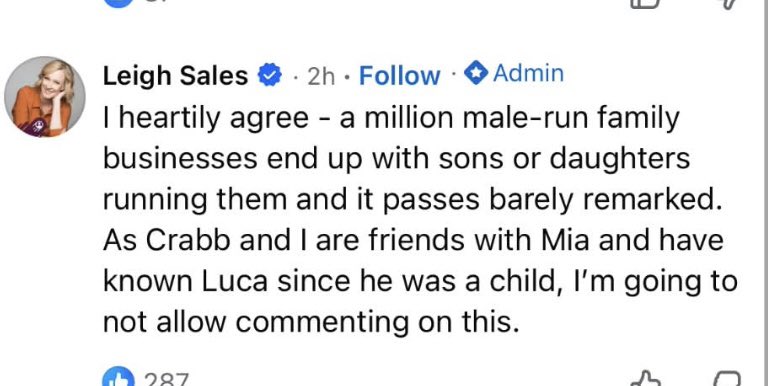Click the partial blue reaction icon at top
Screen dimensions: 768x386
click(118, 2)
